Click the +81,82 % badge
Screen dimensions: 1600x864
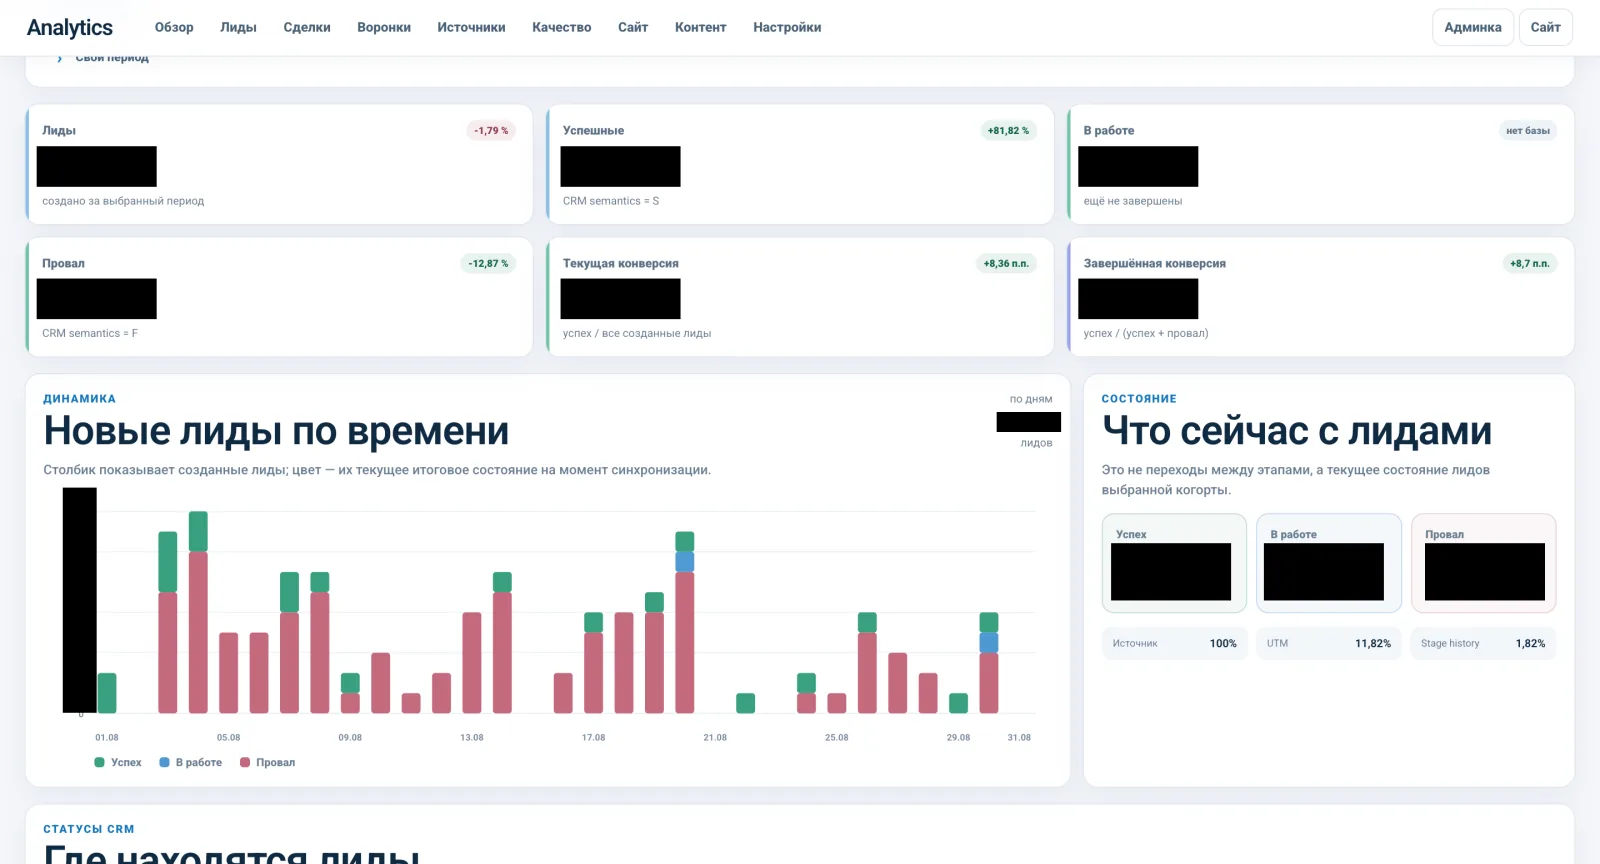(x=1008, y=130)
